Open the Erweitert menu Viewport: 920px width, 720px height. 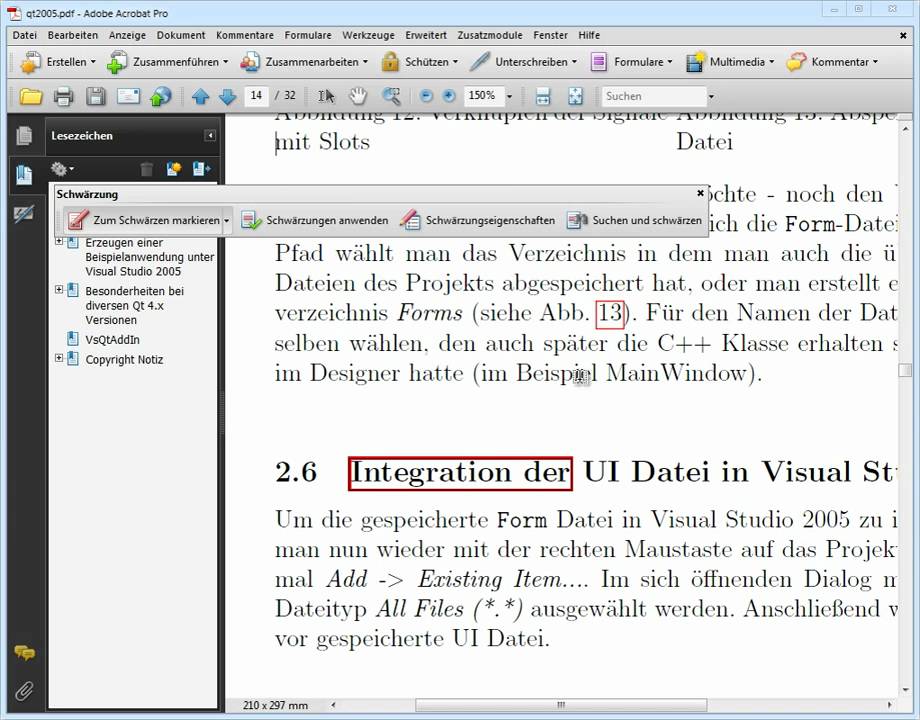(x=426, y=35)
